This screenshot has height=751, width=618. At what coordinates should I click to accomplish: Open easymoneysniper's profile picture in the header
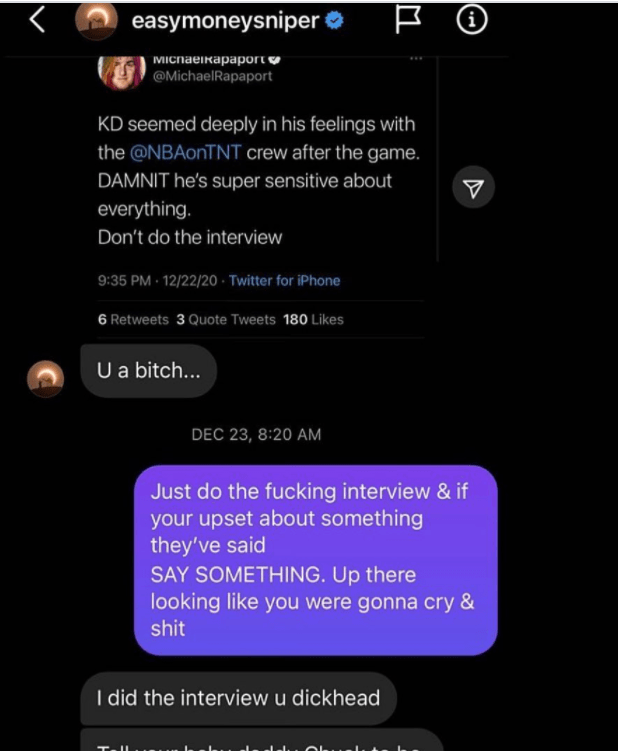[98, 23]
